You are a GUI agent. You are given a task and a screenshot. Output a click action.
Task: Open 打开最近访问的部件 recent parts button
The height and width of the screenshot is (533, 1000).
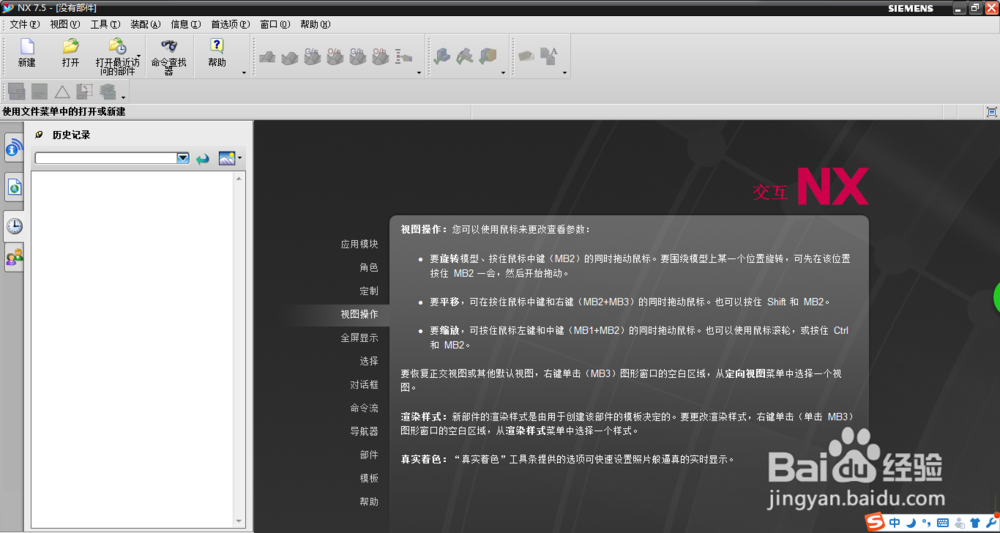117,56
